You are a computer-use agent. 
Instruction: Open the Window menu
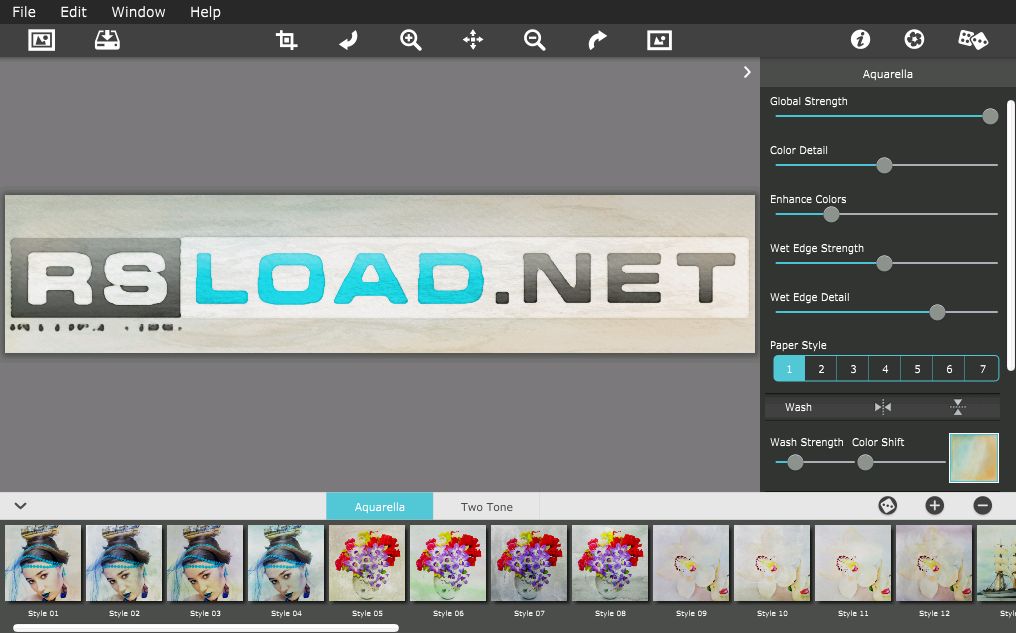[x=138, y=12]
